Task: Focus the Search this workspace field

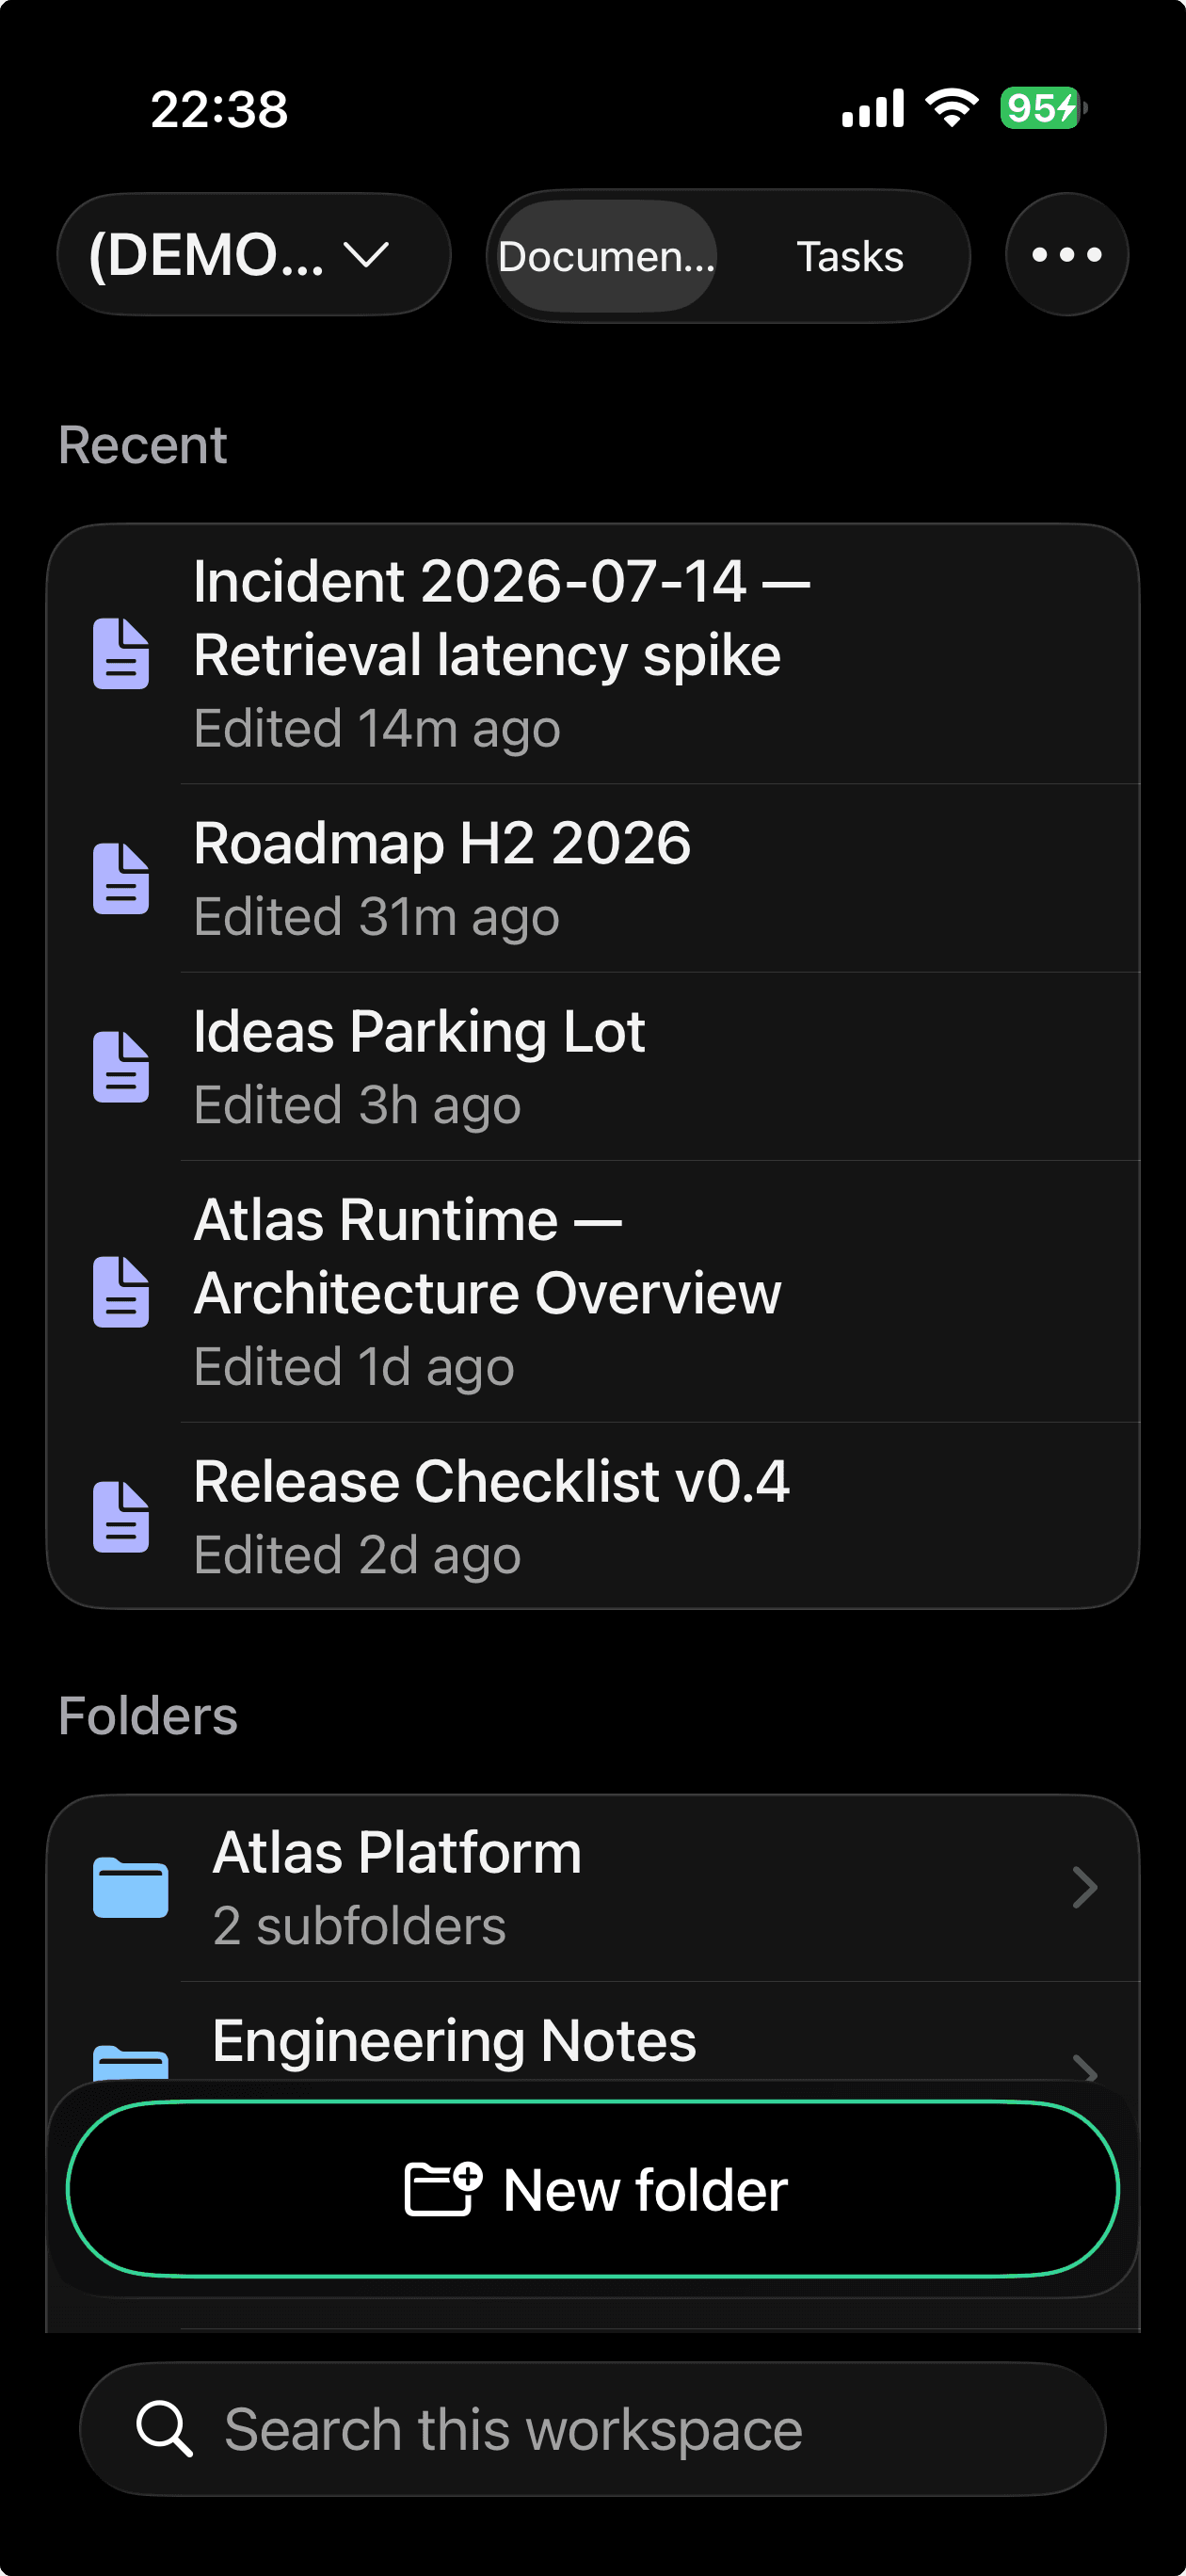Action: (x=593, y=2429)
